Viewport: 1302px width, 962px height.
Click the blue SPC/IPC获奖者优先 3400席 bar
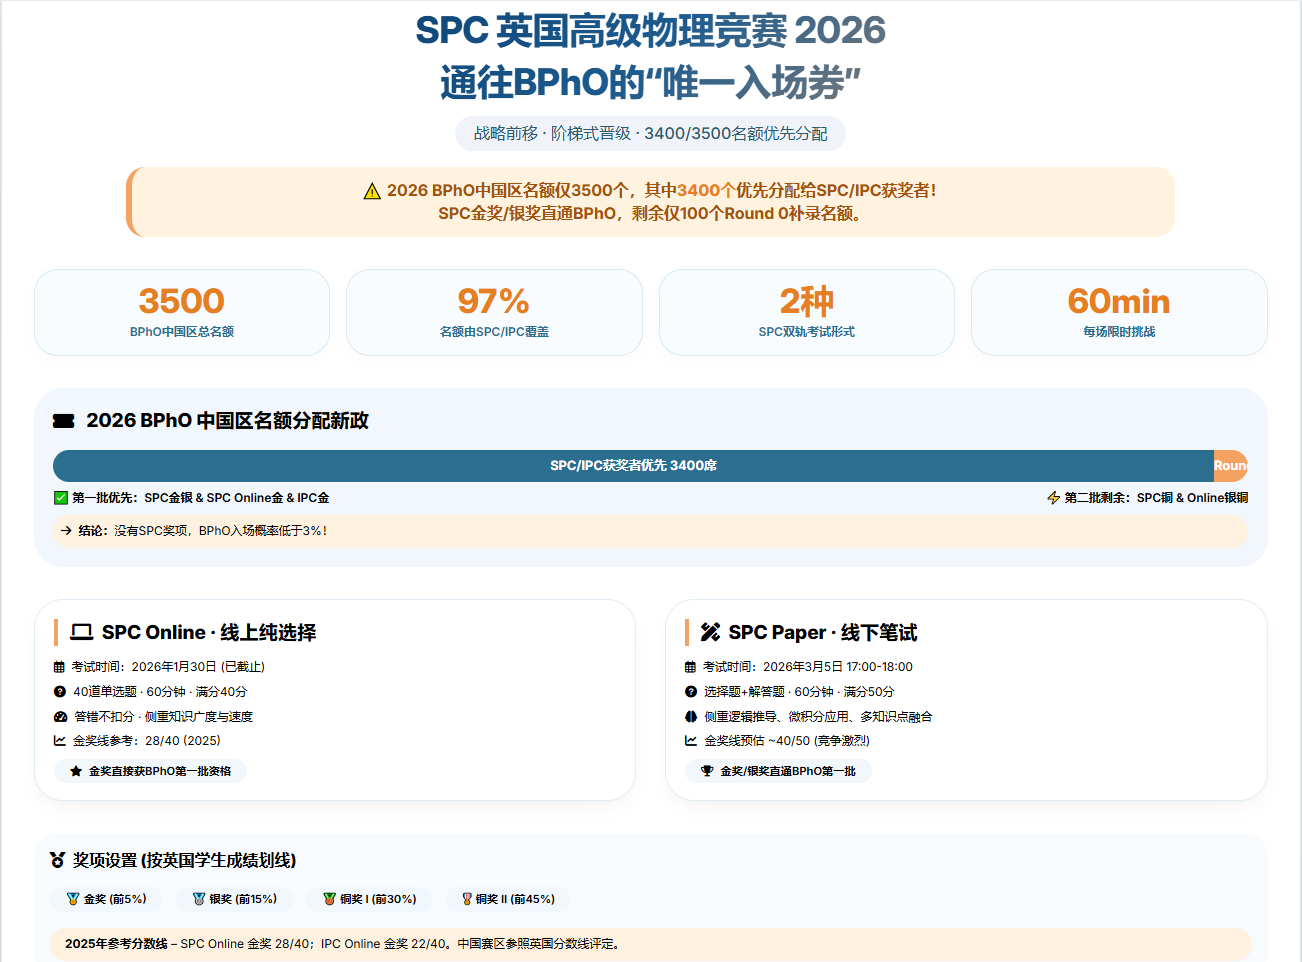click(x=633, y=466)
